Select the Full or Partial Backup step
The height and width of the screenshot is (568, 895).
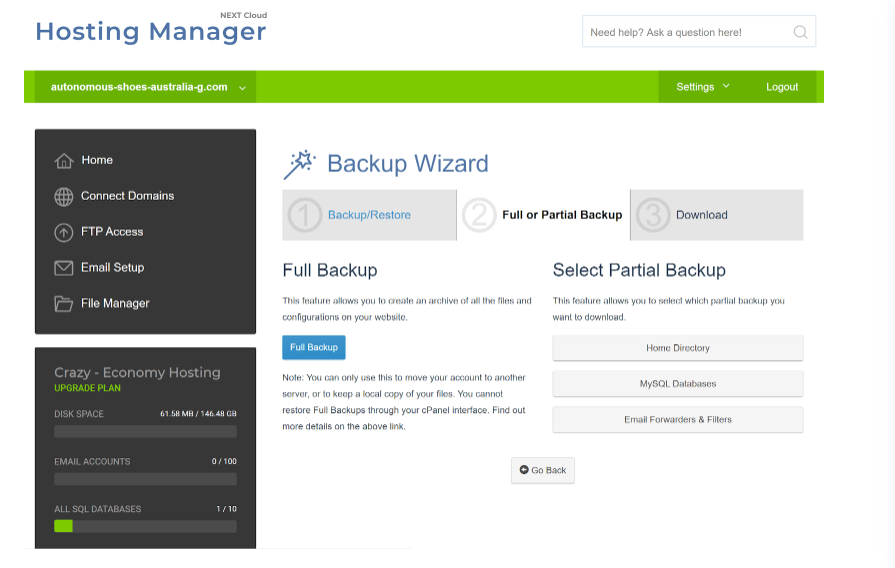(x=543, y=215)
